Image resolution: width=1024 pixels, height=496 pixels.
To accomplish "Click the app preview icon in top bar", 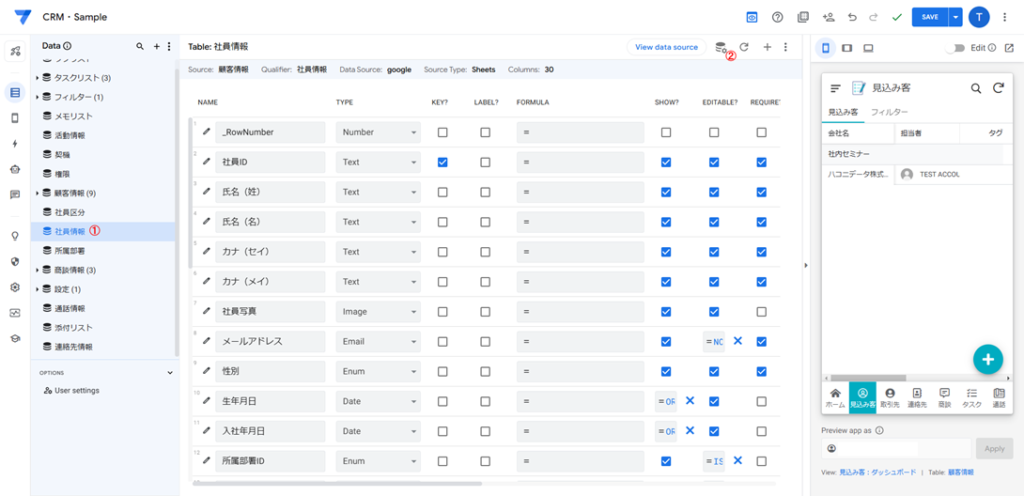I will (x=752, y=18).
